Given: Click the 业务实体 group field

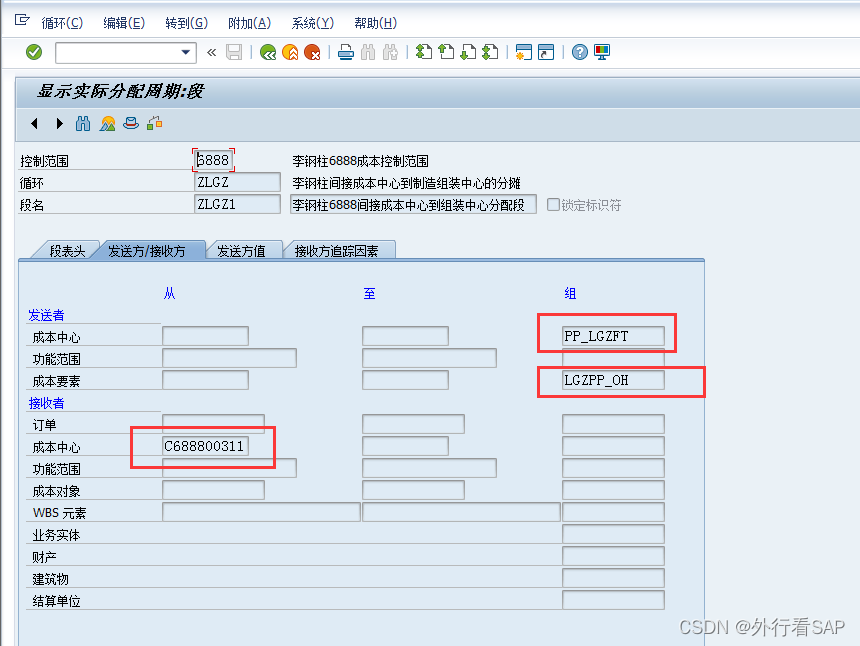Looking at the screenshot, I should coord(613,534).
